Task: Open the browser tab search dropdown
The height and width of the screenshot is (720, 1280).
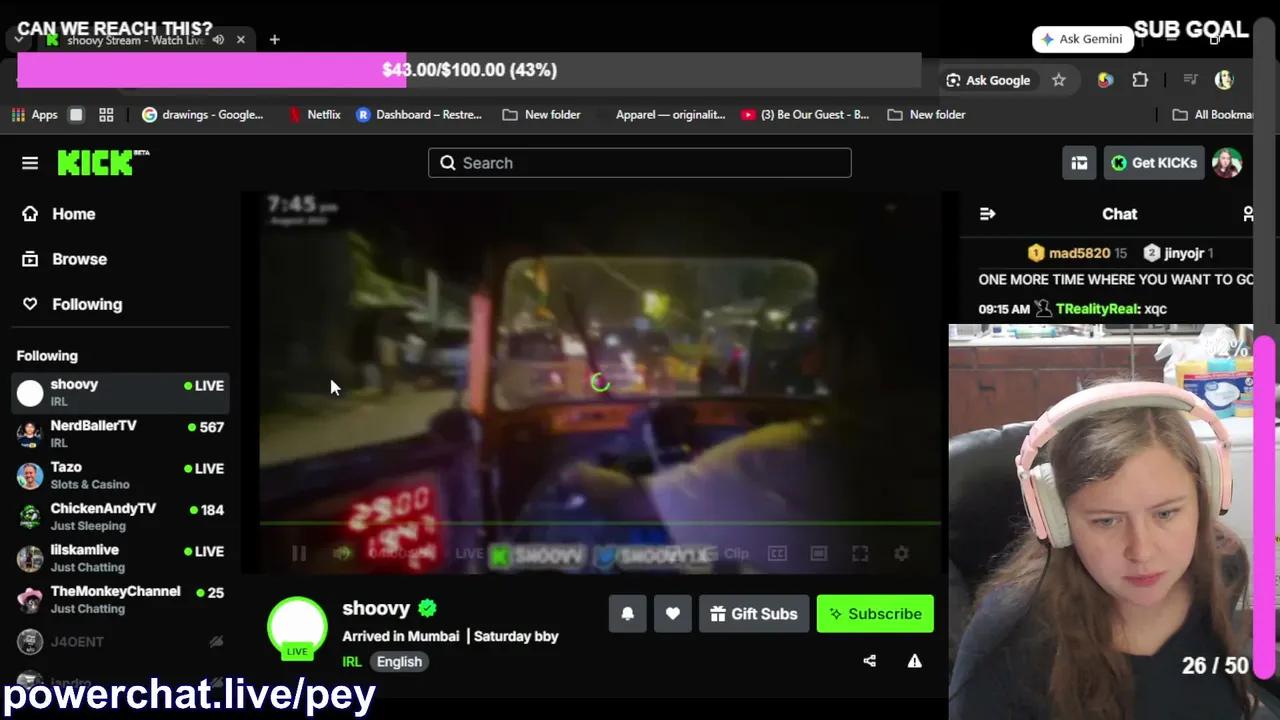Action: click(19, 40)
